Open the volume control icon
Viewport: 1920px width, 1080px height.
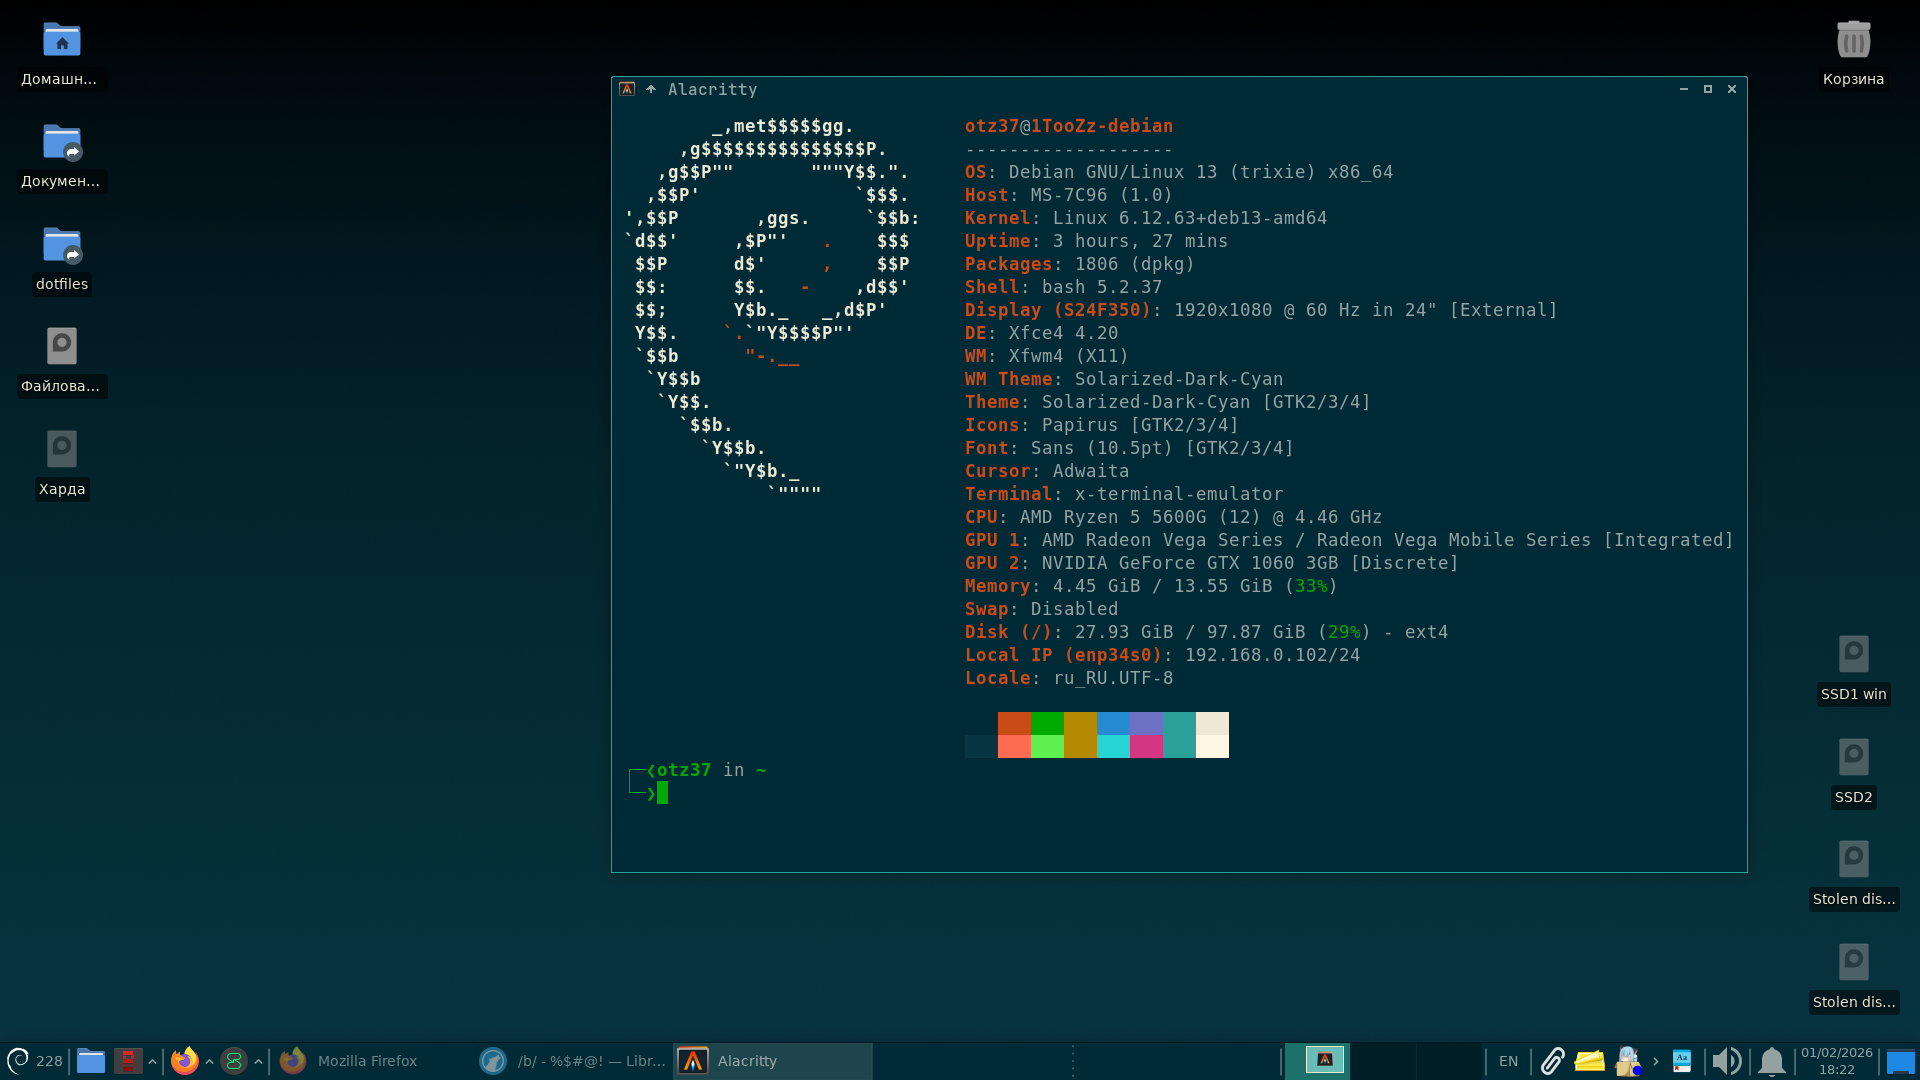tap(1726, 1061)
